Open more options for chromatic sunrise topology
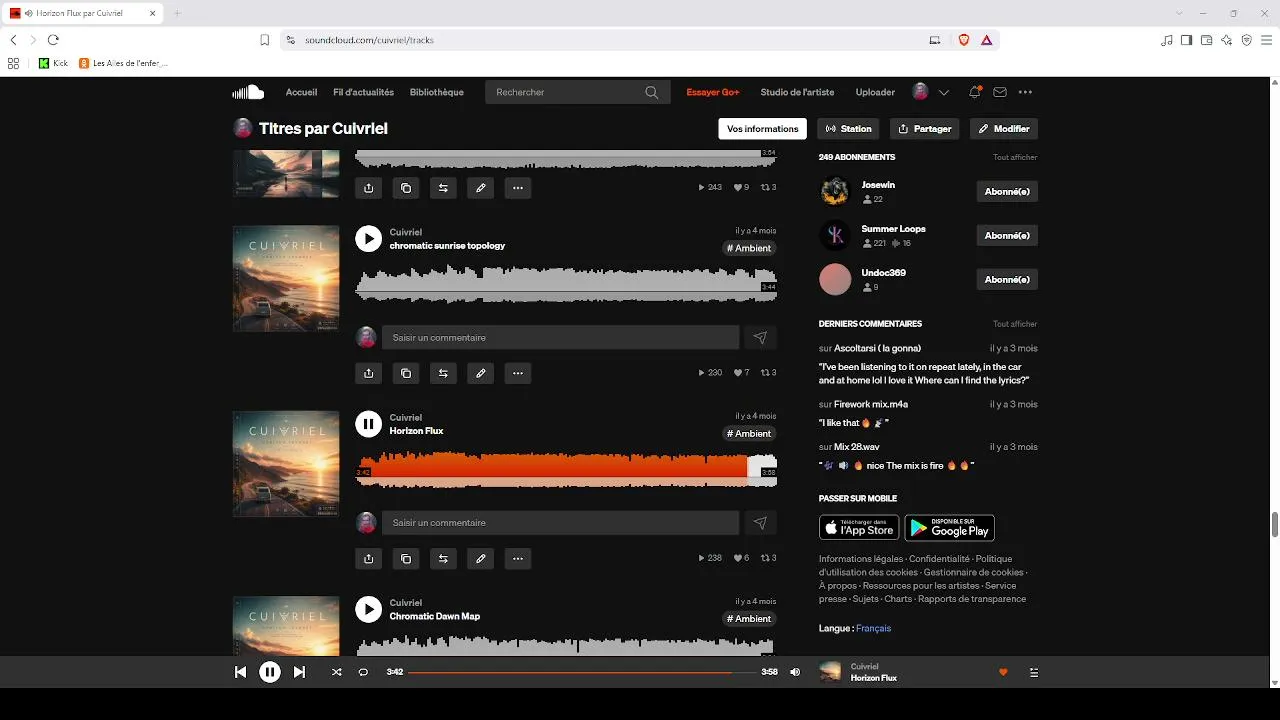Viewport: 1280px width, 720px height. point(518,373)
